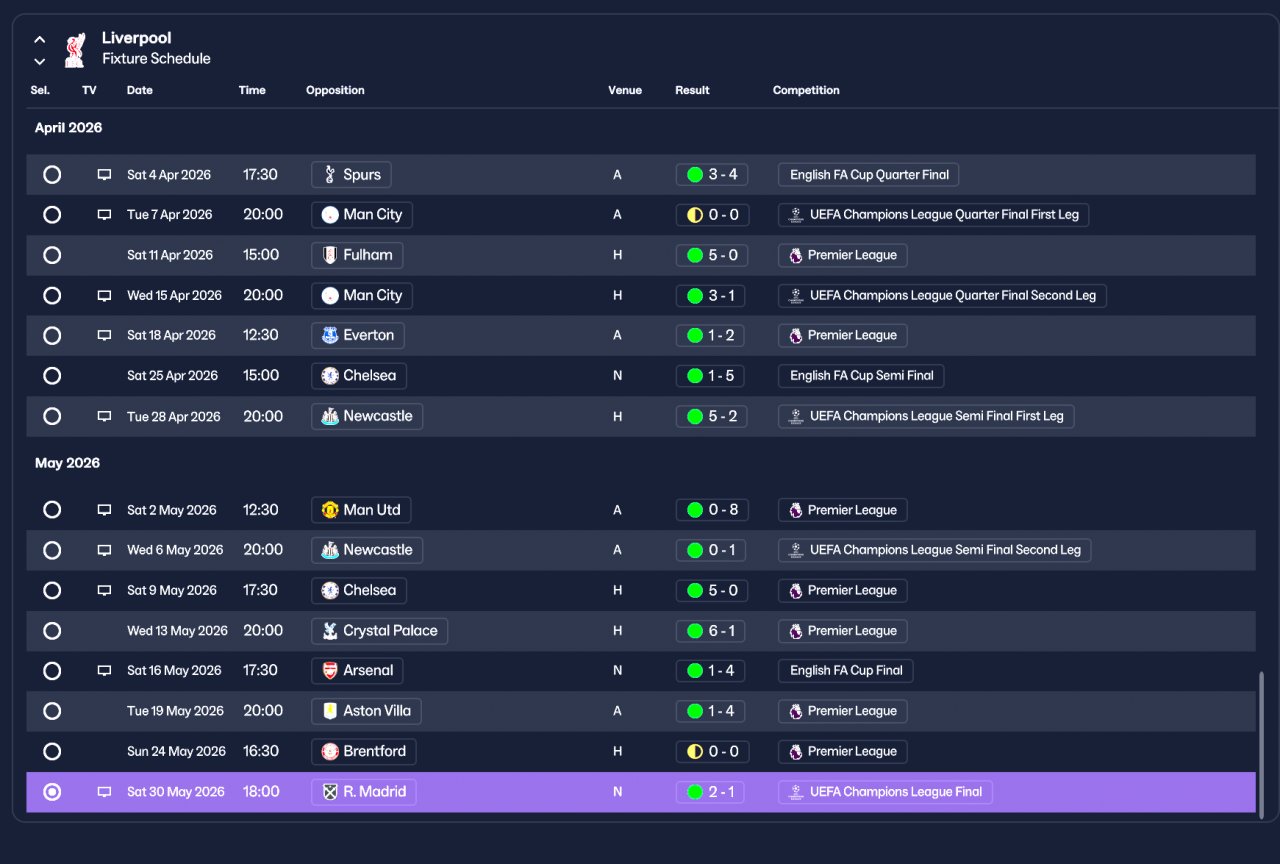Click the April 2026 month heading
The height and width of the screenshot is (864, 1280).
pyautogui.click(x=68, y=128)
